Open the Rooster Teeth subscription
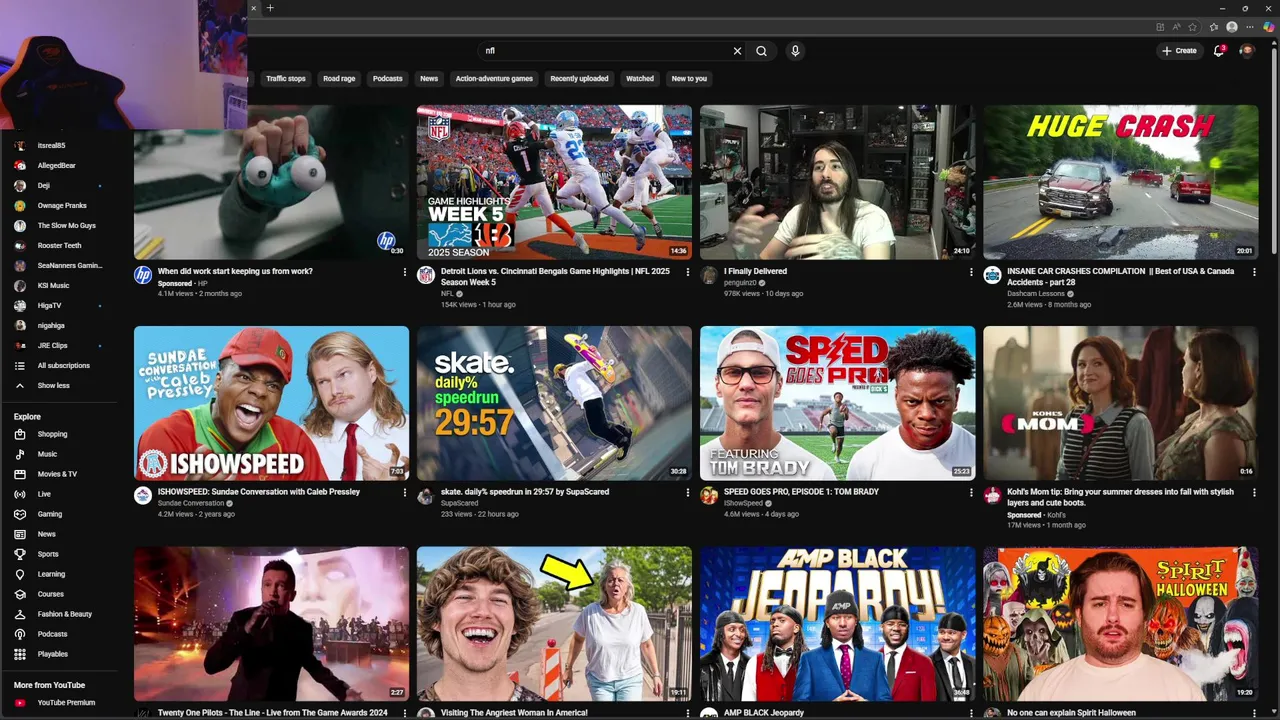 (x=60, y=245)
